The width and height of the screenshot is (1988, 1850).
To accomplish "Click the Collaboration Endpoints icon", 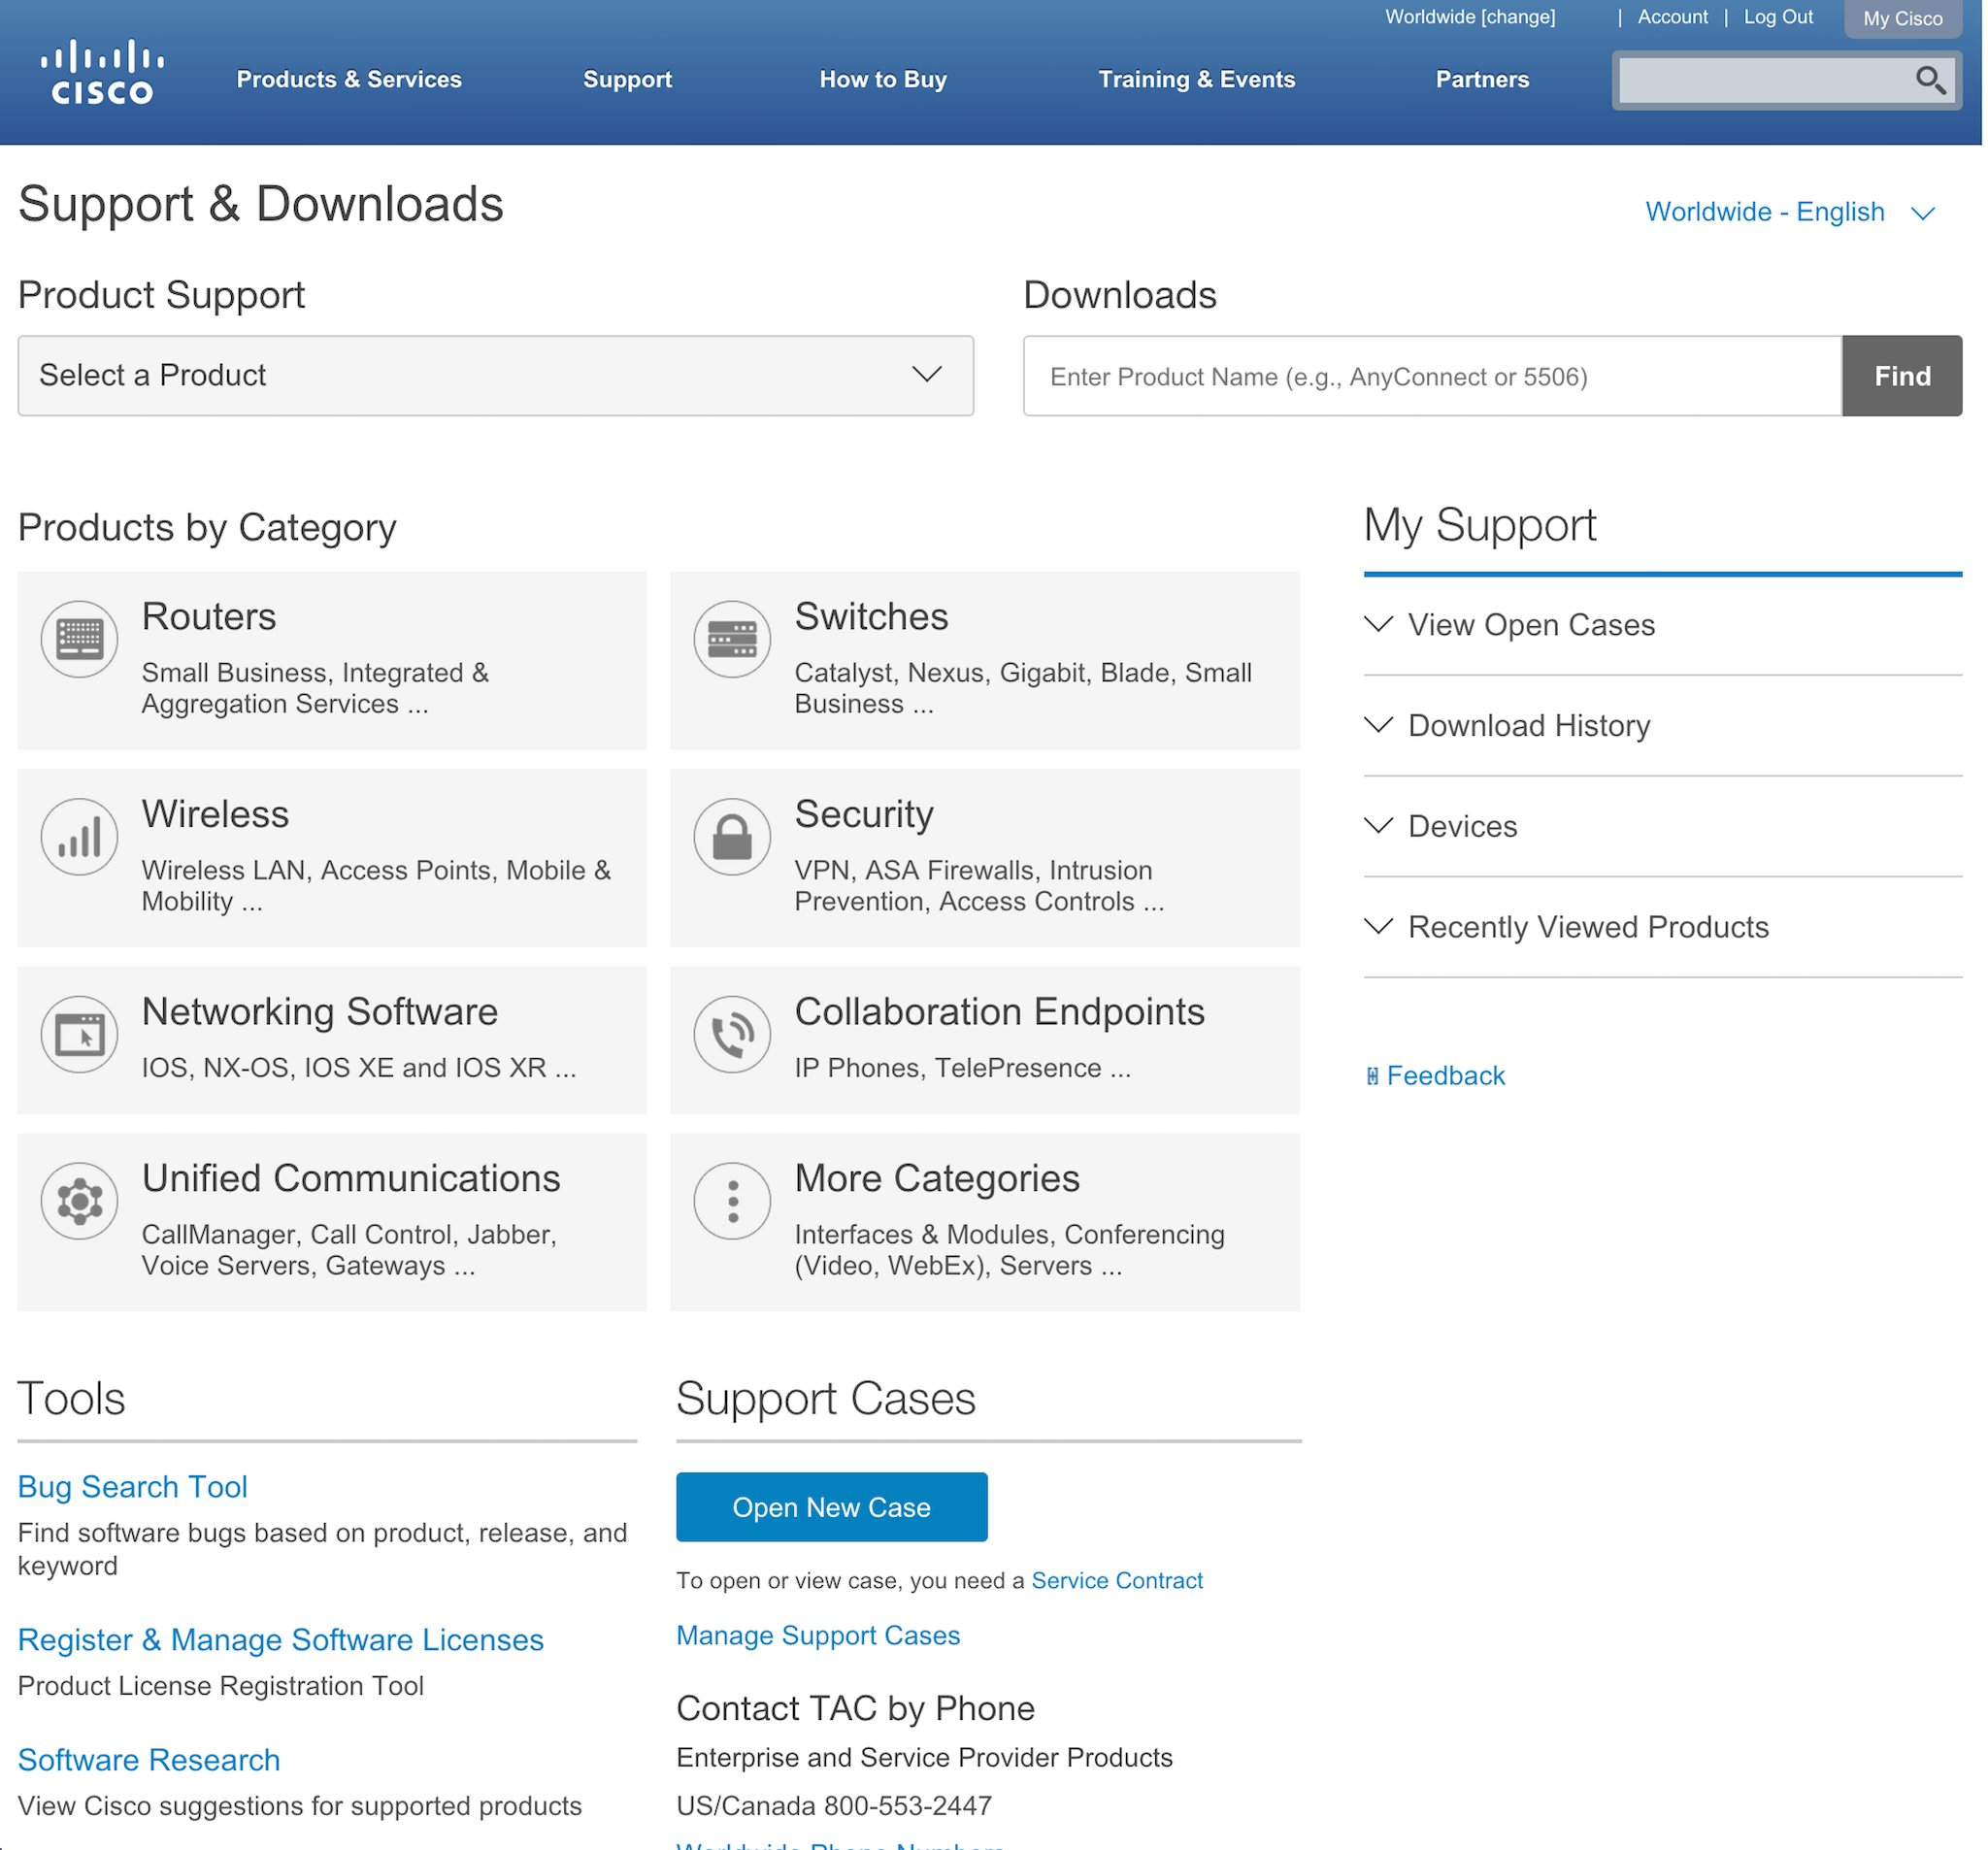I will (731, 1033).
